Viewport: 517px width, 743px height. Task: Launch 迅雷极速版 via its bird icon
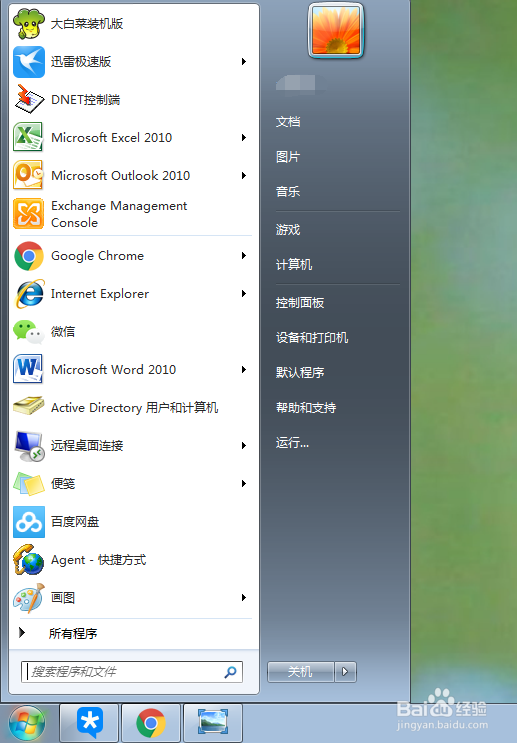[x=29, y=62]
